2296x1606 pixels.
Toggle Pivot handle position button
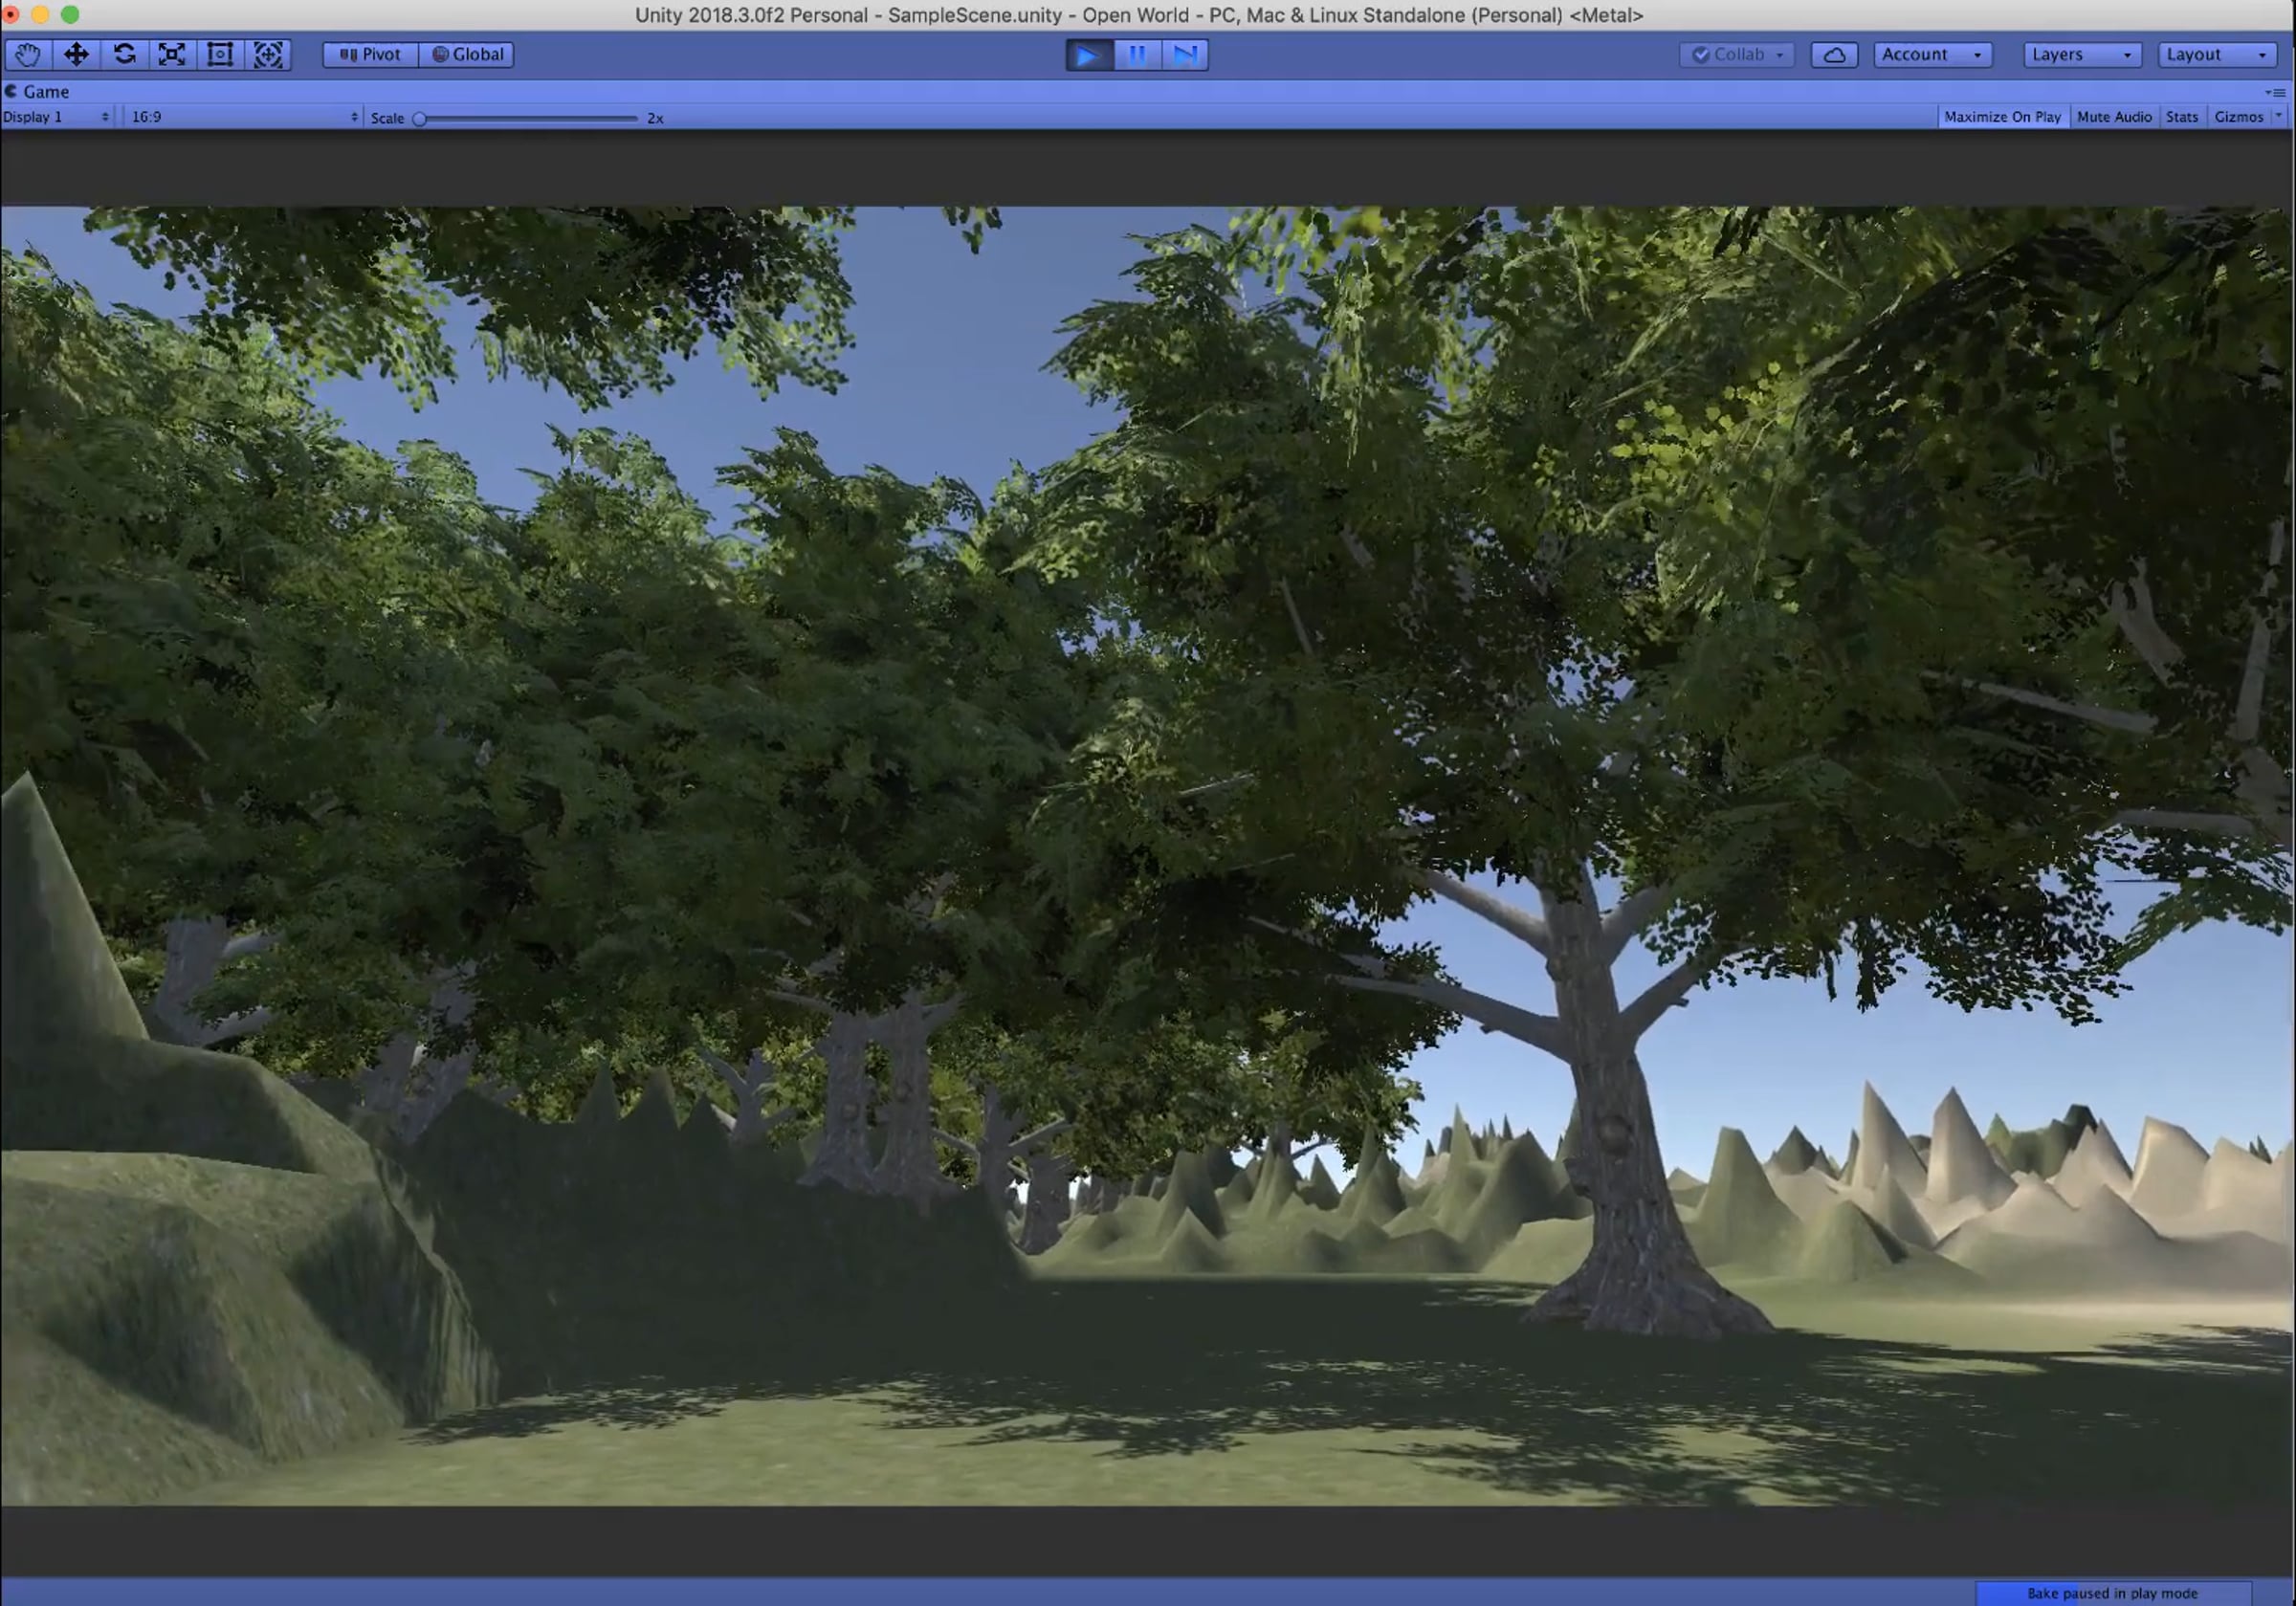[370, 54]
